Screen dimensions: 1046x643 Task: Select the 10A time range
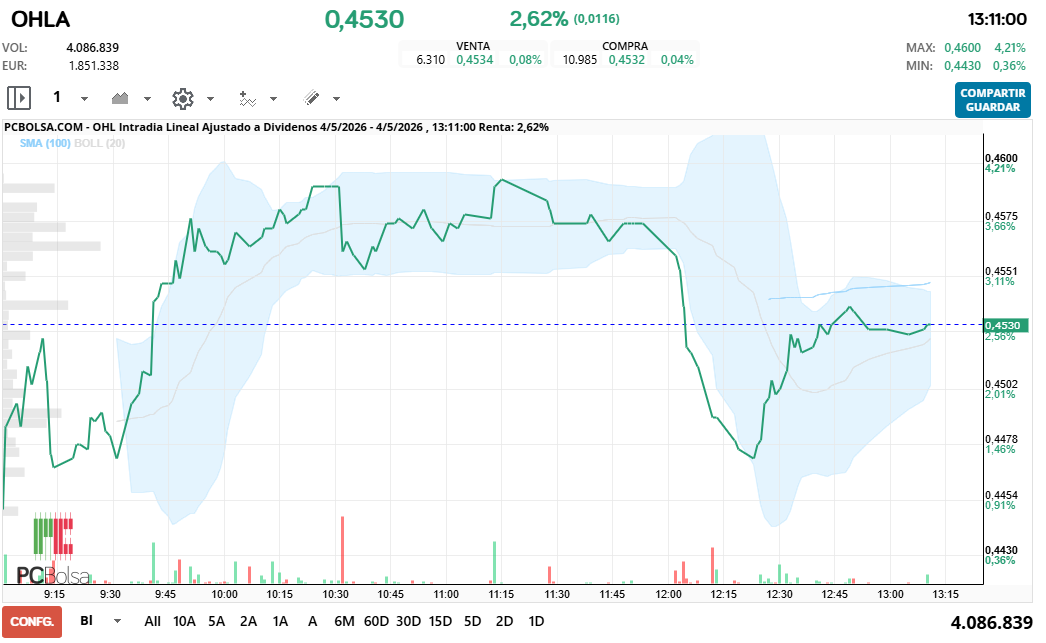184,622
